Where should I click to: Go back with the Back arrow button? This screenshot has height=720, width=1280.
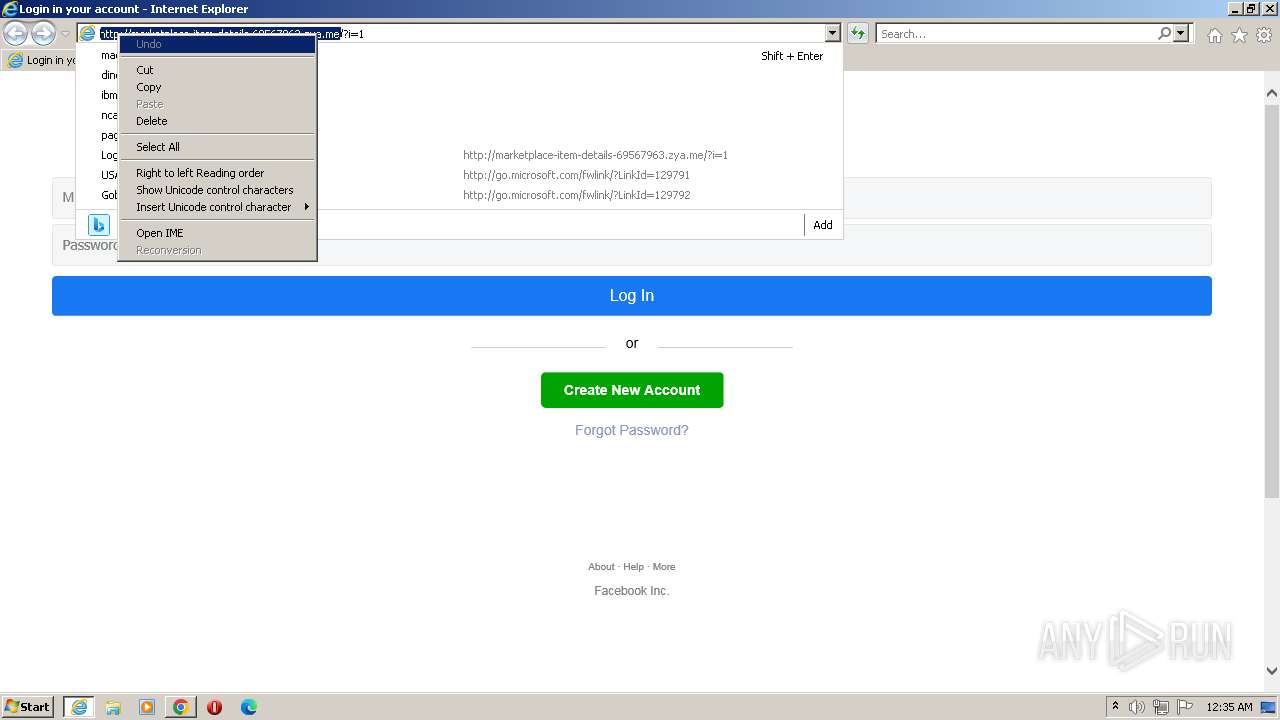tap(15, 34)
